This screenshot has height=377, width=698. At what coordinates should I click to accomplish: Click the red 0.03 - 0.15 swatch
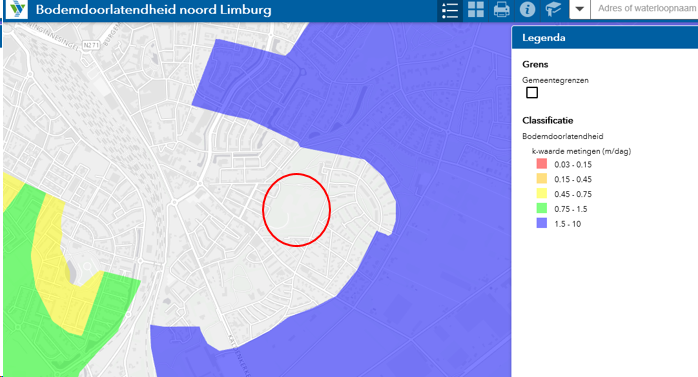(x=542, y=164)
